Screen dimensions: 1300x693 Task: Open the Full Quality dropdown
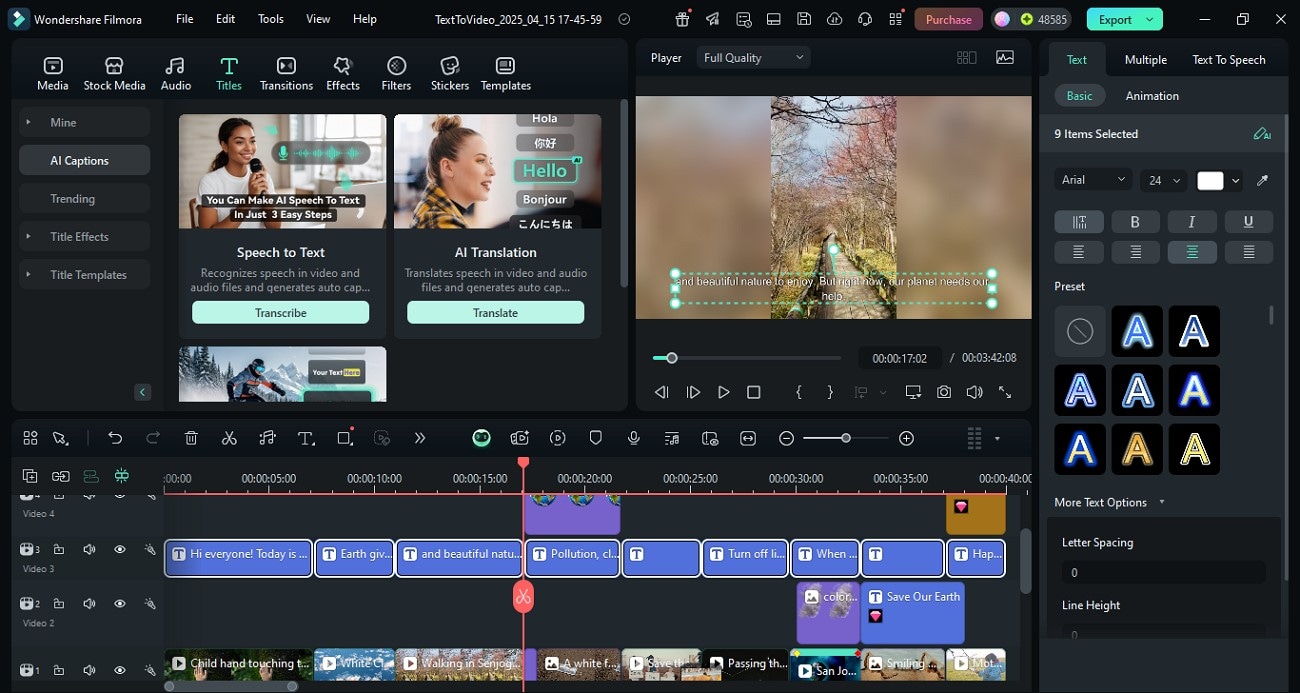pyautogui.click(x=753, y=58)
